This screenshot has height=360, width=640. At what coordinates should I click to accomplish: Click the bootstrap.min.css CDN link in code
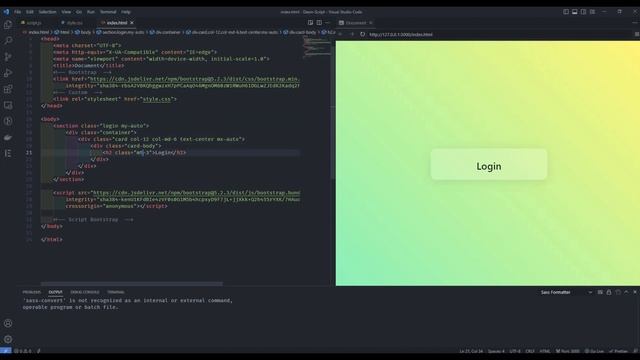(194, 79)
